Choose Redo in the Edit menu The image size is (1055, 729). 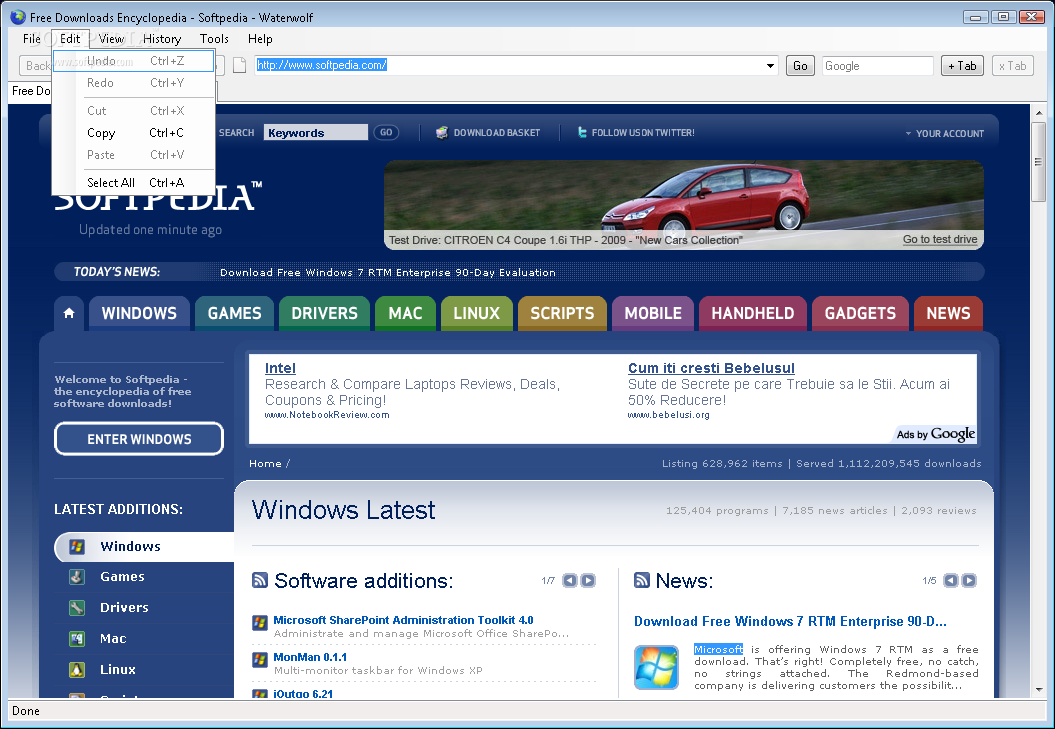[x=133, y=83]
